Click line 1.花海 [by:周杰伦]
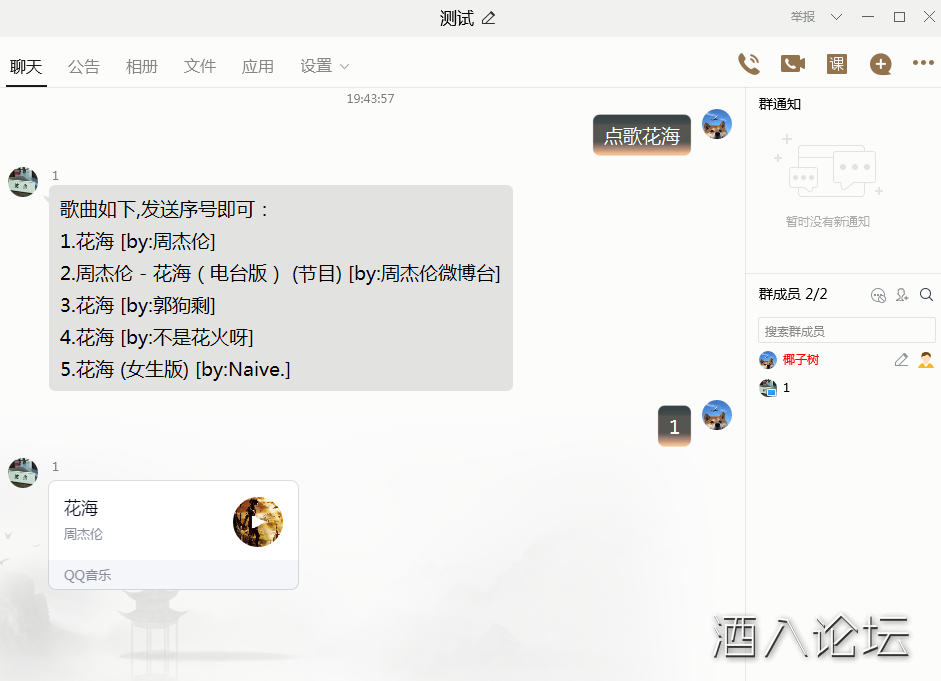 (x=137, y=241)
